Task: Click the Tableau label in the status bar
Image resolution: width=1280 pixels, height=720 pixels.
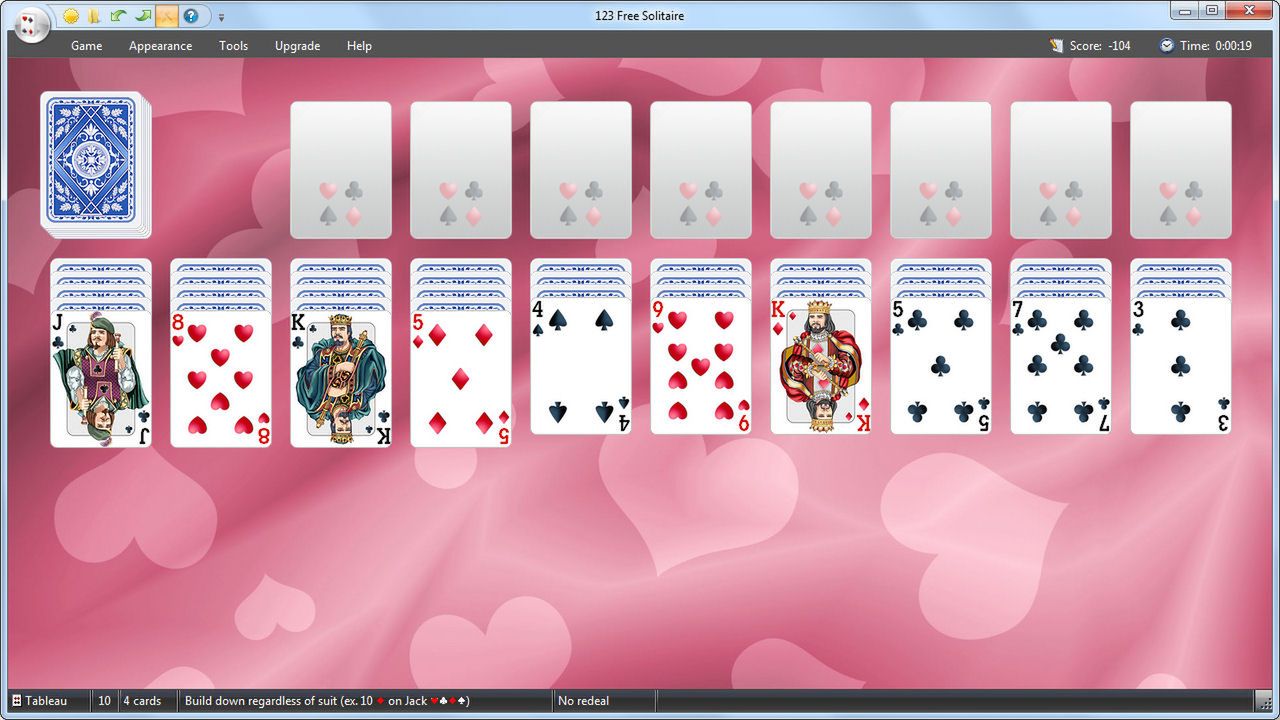Action: pyautogui.click(x=46, y=701)
